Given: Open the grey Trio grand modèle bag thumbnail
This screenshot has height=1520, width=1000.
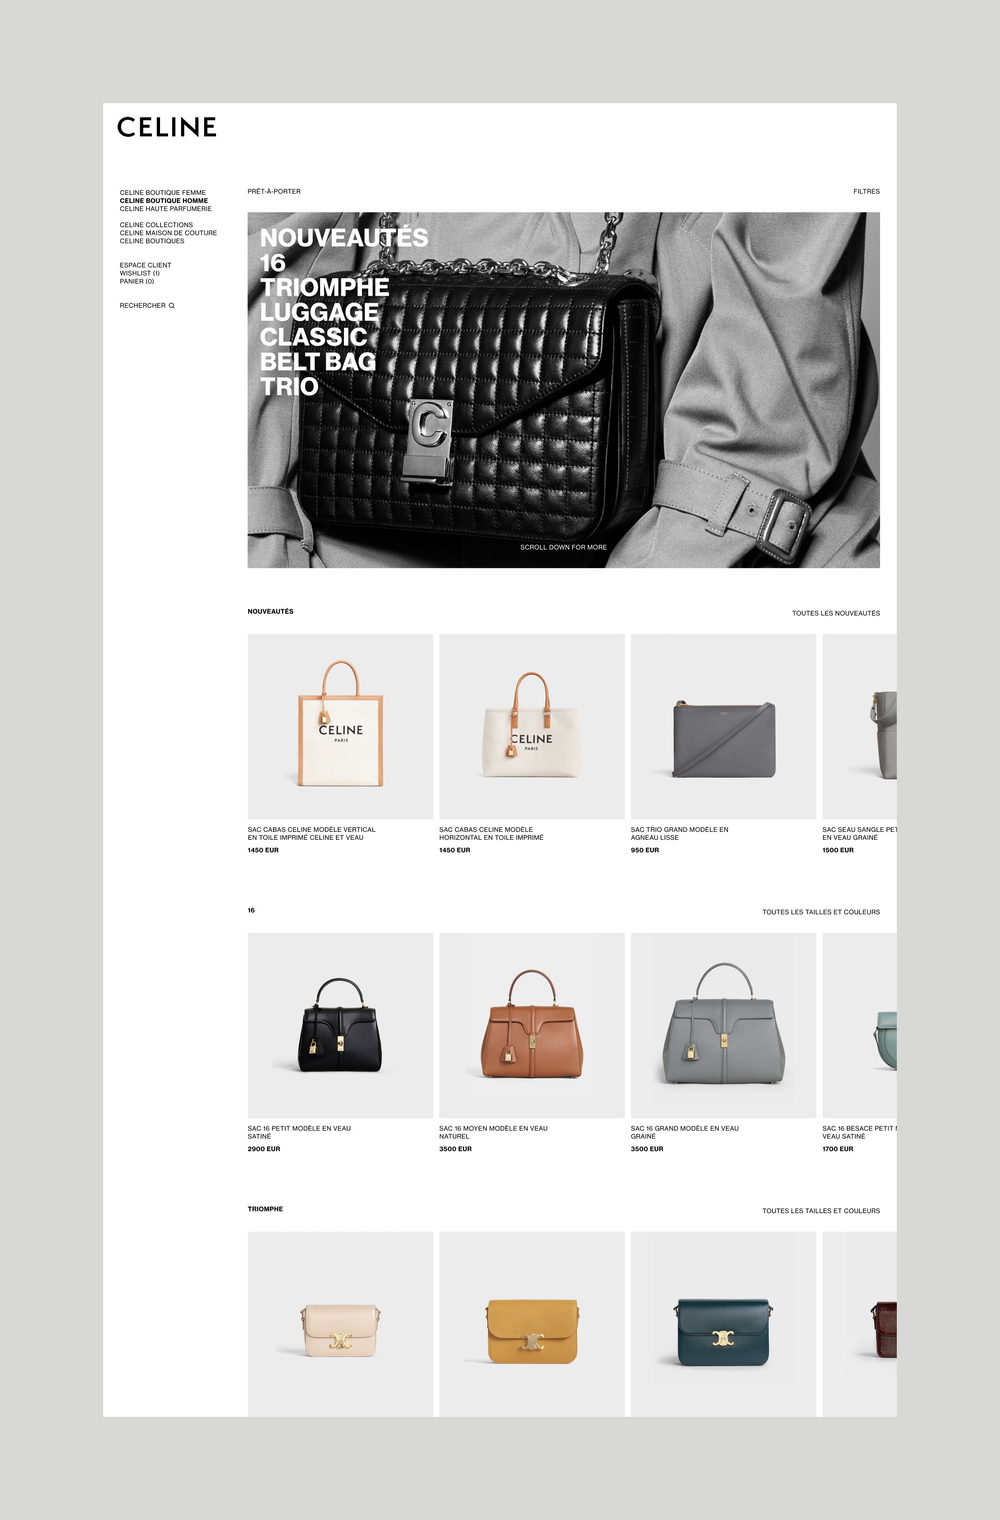Looking at the screenshot, I should (x=723, y=727).
